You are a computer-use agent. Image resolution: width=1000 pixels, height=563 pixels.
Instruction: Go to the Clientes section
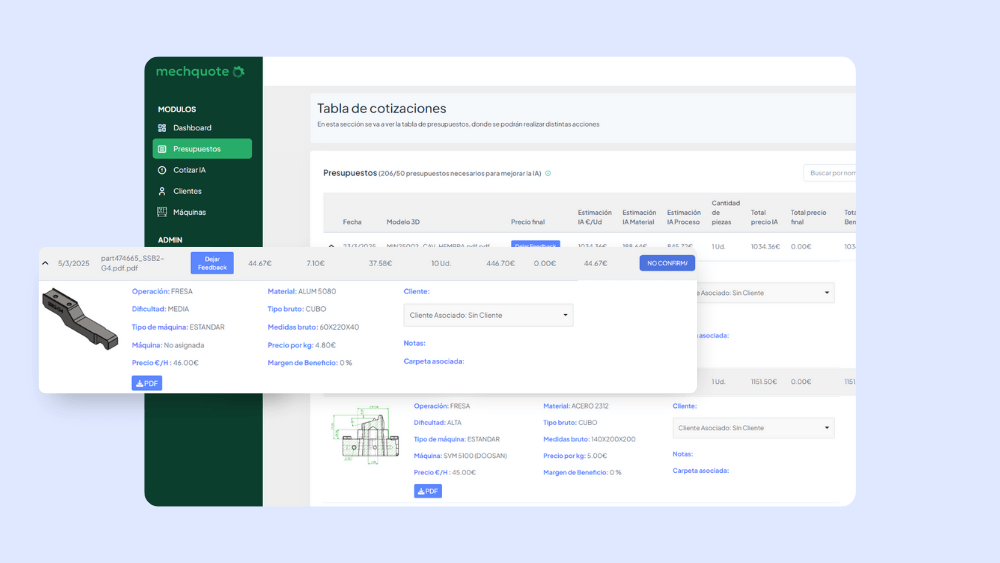pyautogui.click(x=187, y=191)
